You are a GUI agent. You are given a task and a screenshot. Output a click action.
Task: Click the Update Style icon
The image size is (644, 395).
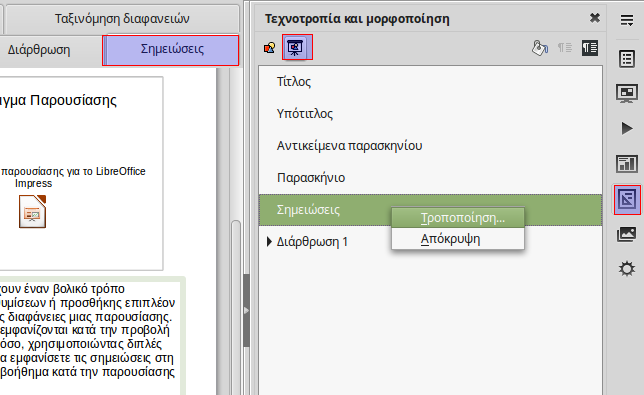[x=590, y=48]
